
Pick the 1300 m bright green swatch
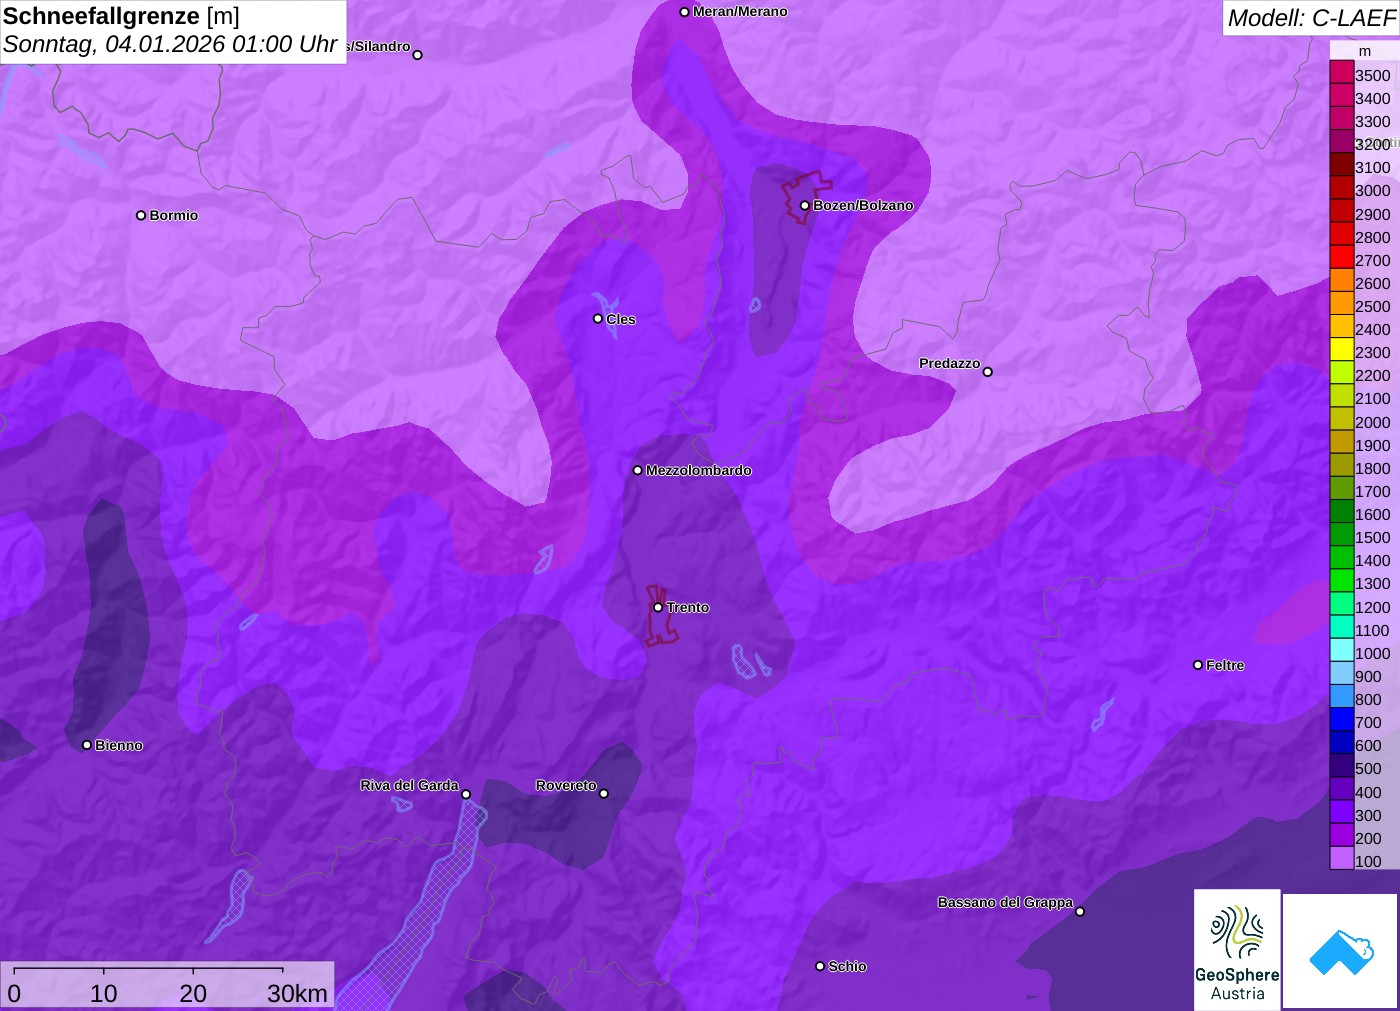click(1341, 580)
